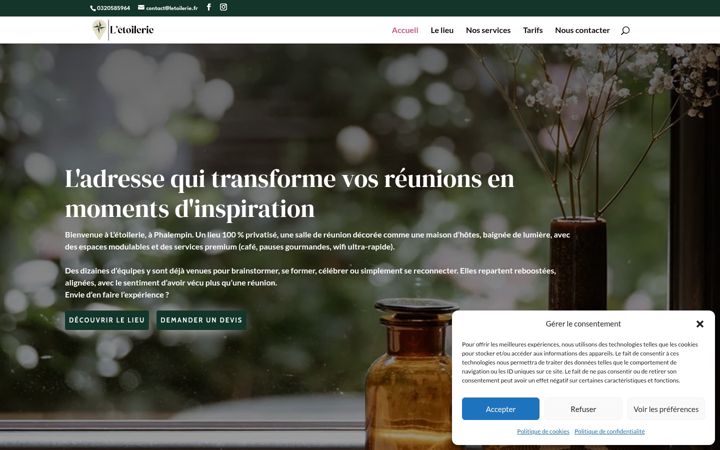Click paragraph starting 'Des dizaines d'équipes'
Viewport: 720px width, 450px height.
coord(310,277)
